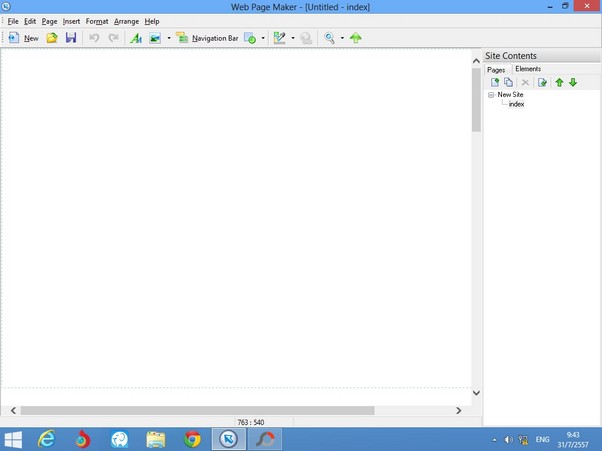602x451 pixels.
Task: Launch Internet Explorer from the taskbar
Action: coord(47,439)
